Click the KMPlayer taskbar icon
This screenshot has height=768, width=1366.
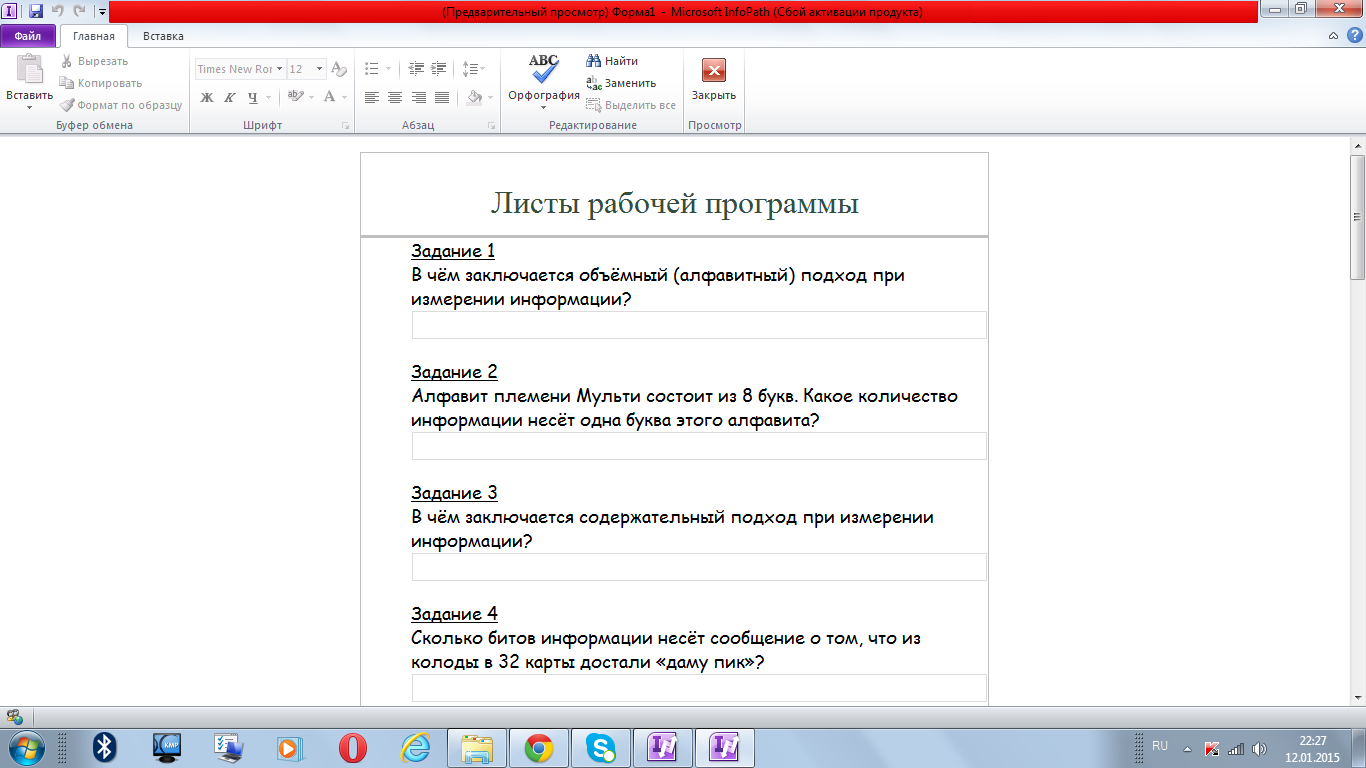pyautogui.click(x=167, y=747)
